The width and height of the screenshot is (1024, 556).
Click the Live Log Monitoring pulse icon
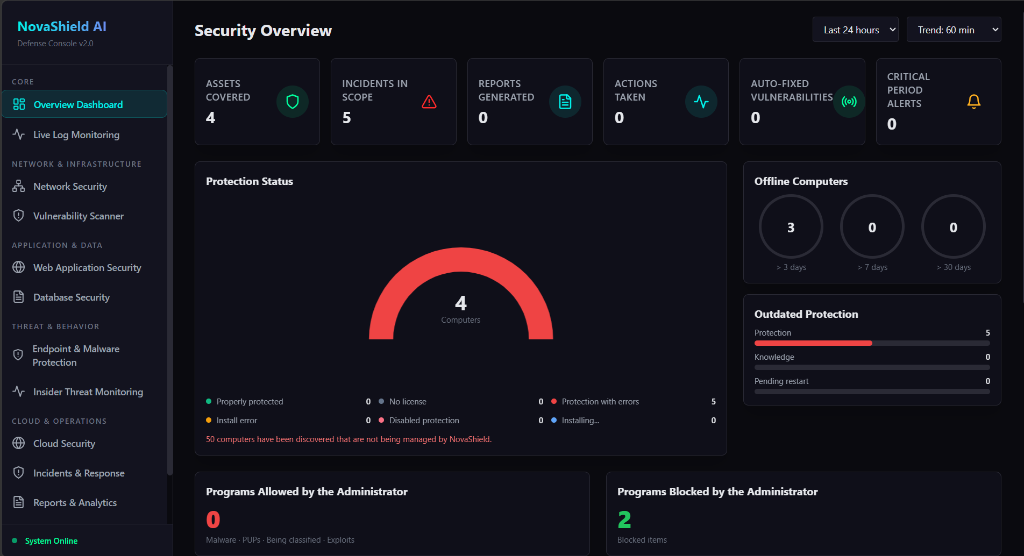[x=19, y=134]
